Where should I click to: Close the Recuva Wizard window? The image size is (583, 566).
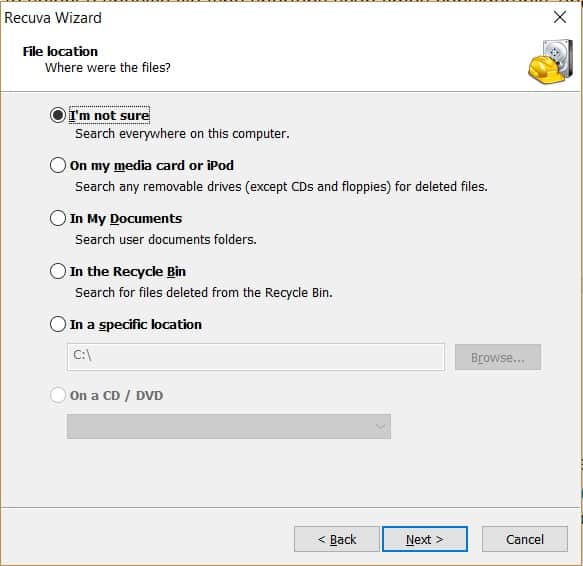[560, 17]
